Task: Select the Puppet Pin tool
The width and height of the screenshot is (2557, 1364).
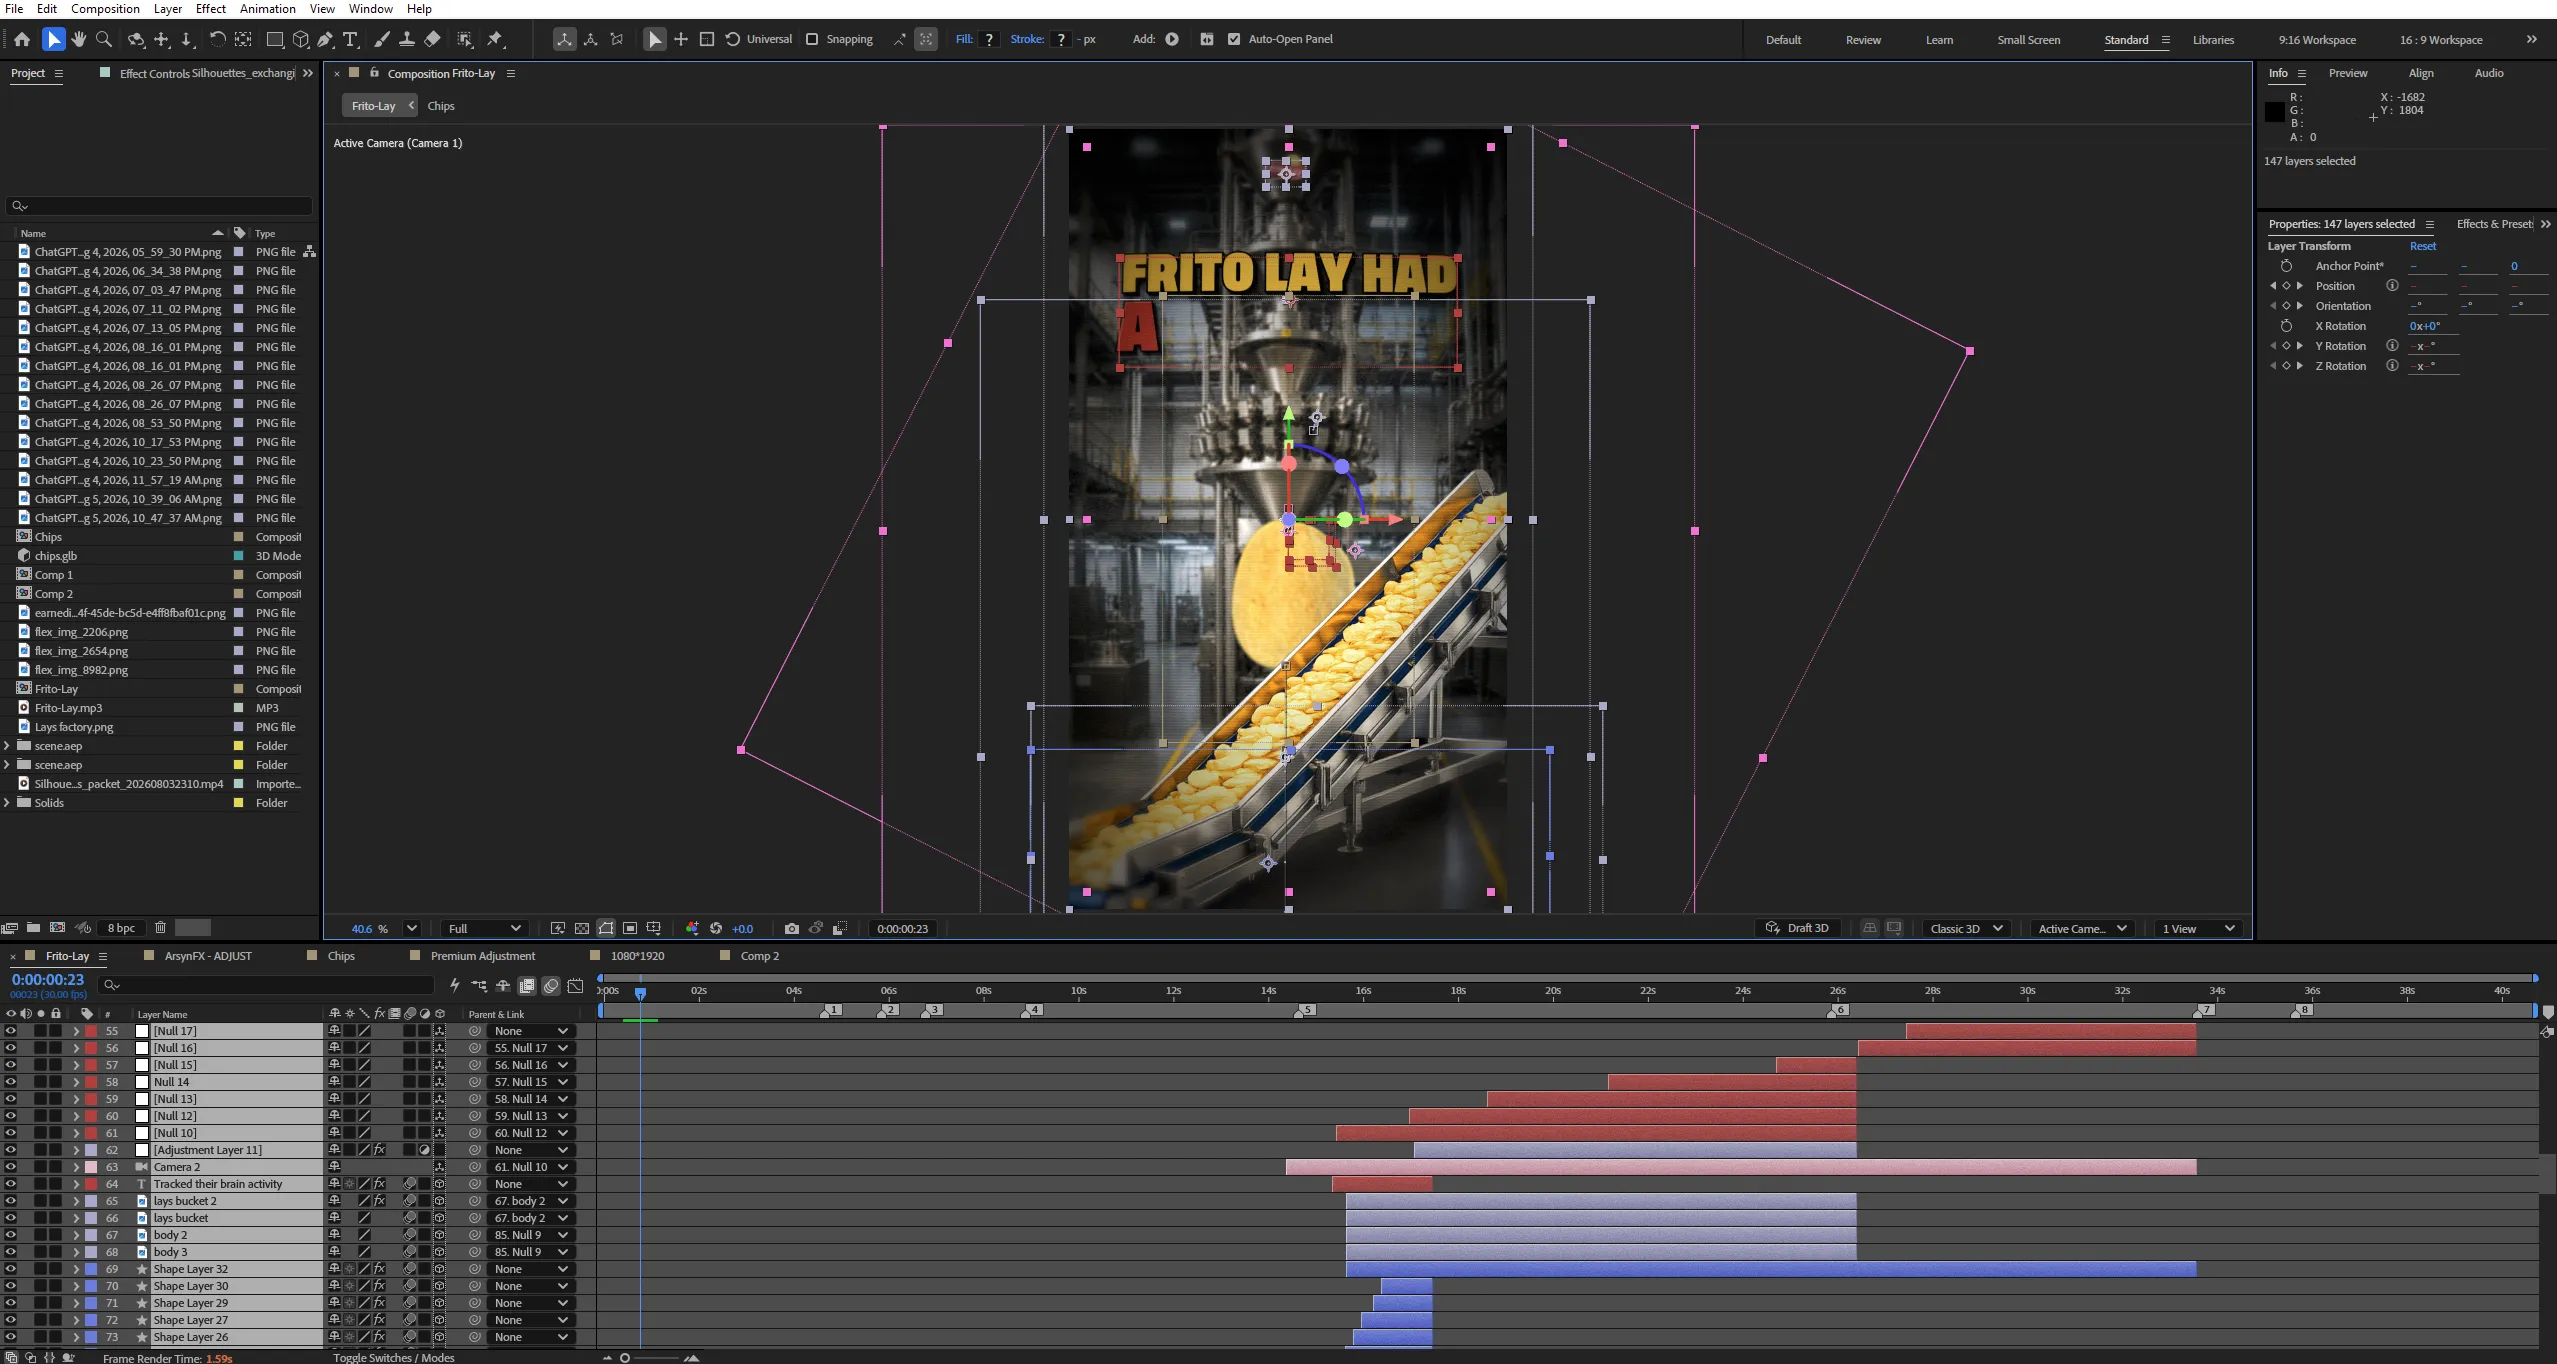Action: pos(495,39)
